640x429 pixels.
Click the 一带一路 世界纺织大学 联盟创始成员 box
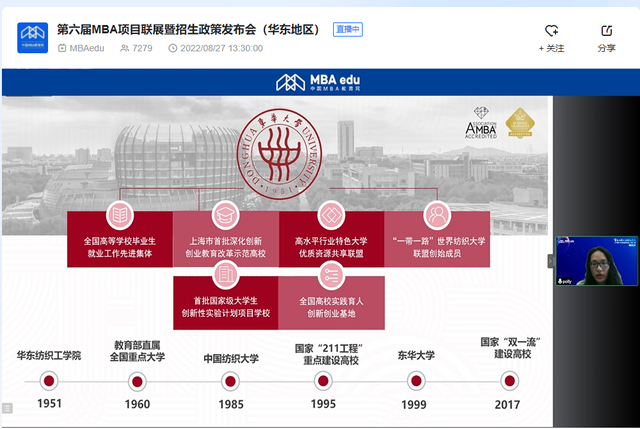click(x=437, y=239)
